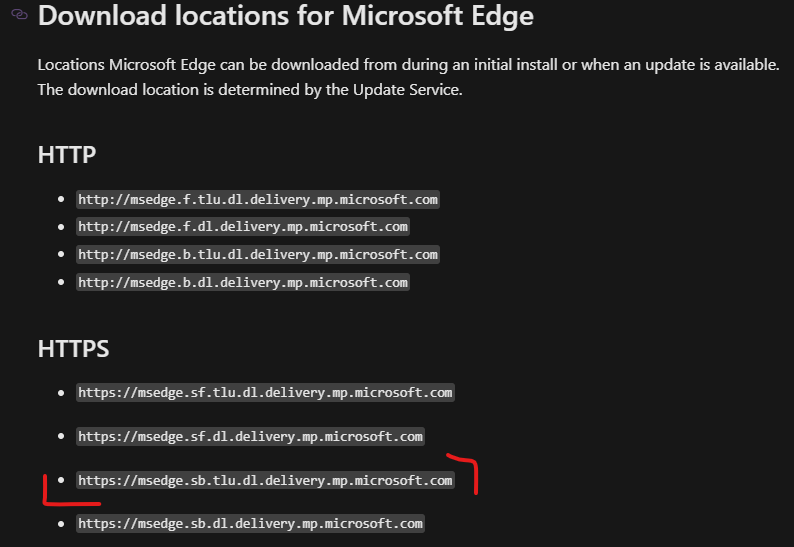
Task: Select the https://msedge.sb.dl.delivery.mp.microsoft.com URL
Action: pyautogui.click(x=250, y=523)
